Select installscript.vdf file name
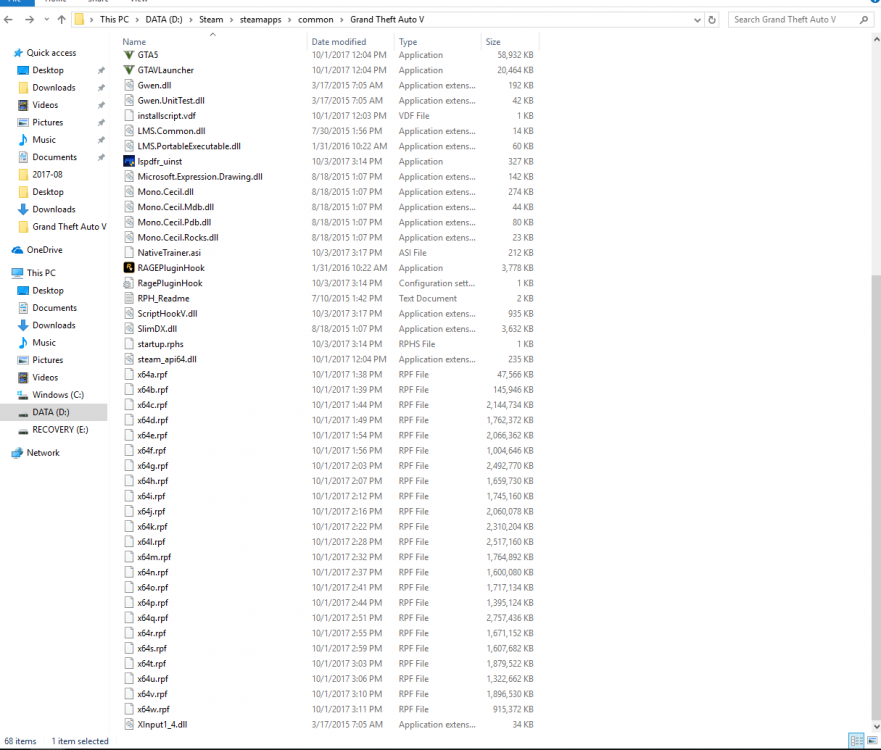The width and height of the screenshot is (881, 750). (x=167, y=116)
